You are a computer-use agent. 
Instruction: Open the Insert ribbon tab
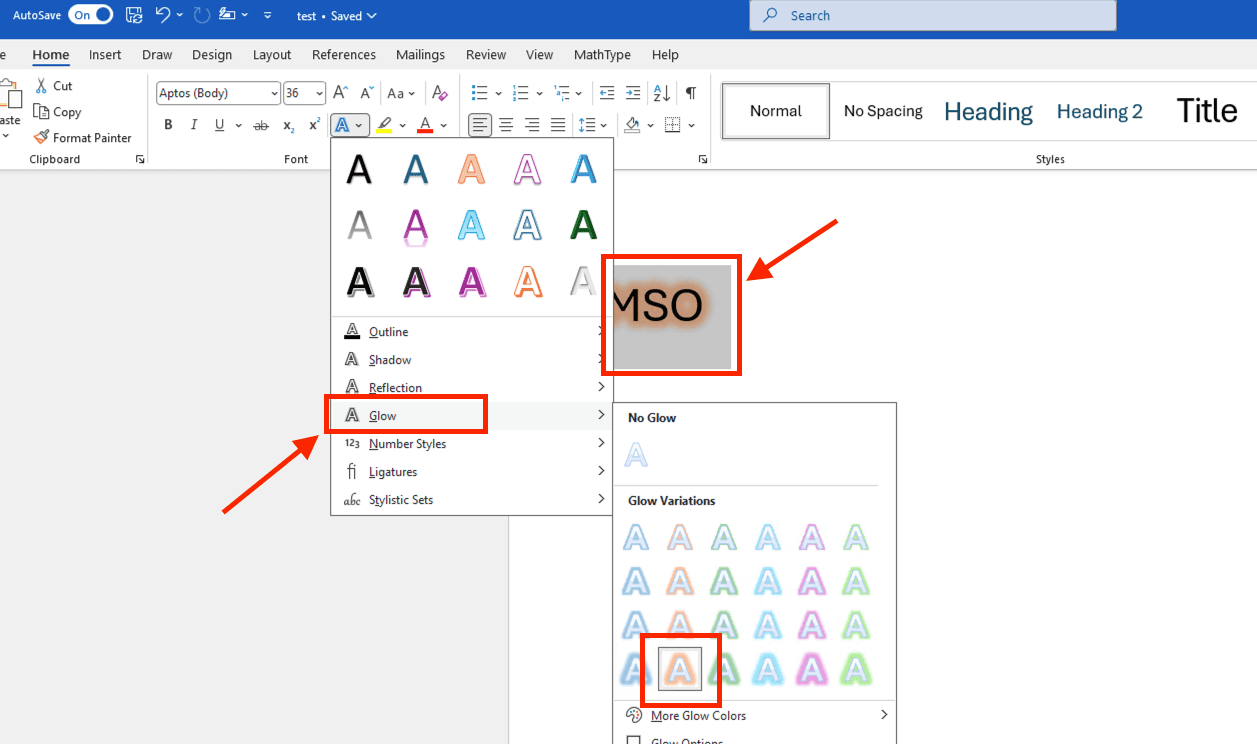105,55
